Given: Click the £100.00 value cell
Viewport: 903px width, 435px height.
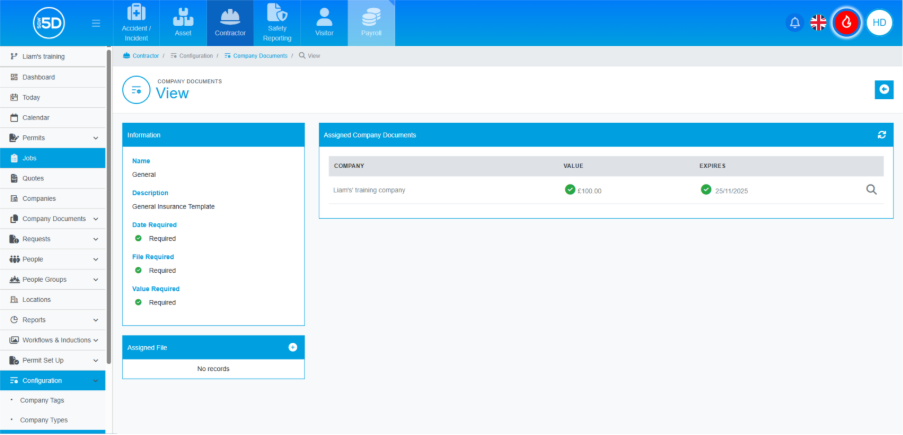Looking at the screenshot, I should click(590, 191).
